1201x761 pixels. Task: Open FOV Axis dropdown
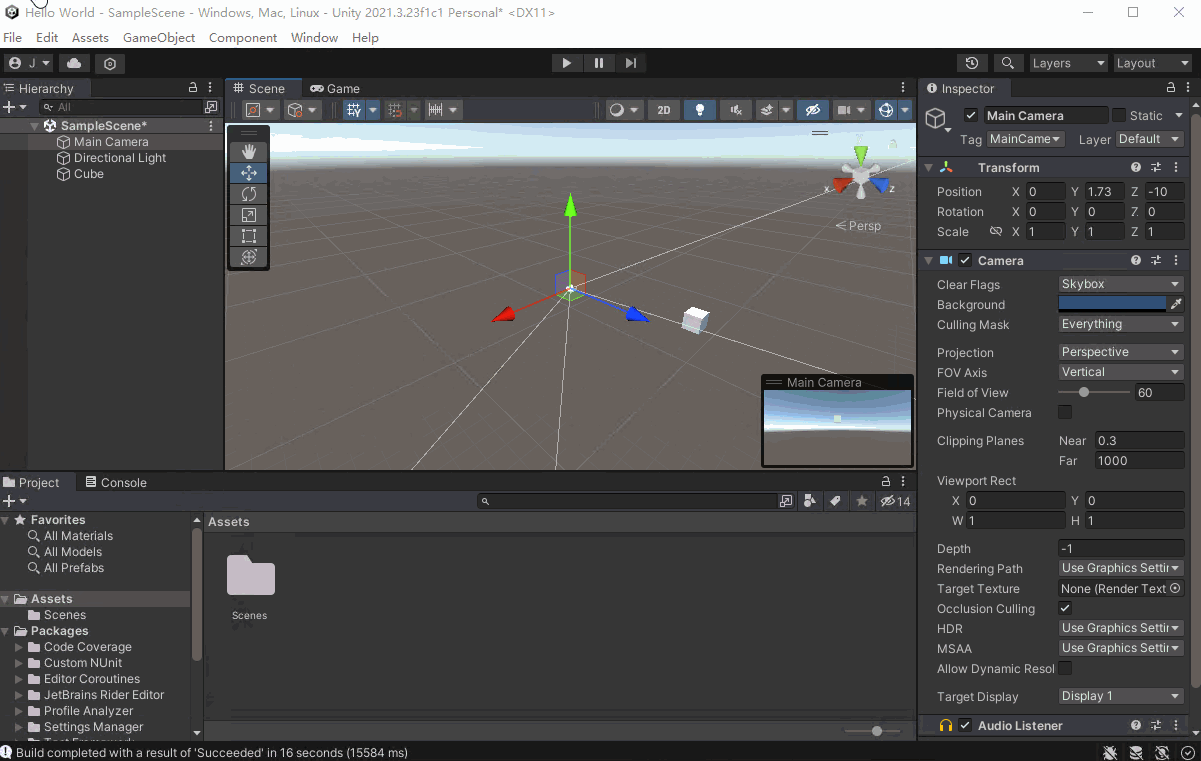(x=1121, y=372)
